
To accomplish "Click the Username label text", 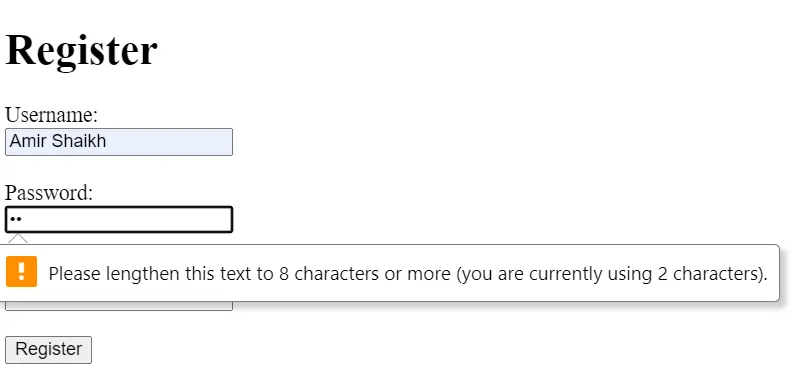I will tap(51, 115).
